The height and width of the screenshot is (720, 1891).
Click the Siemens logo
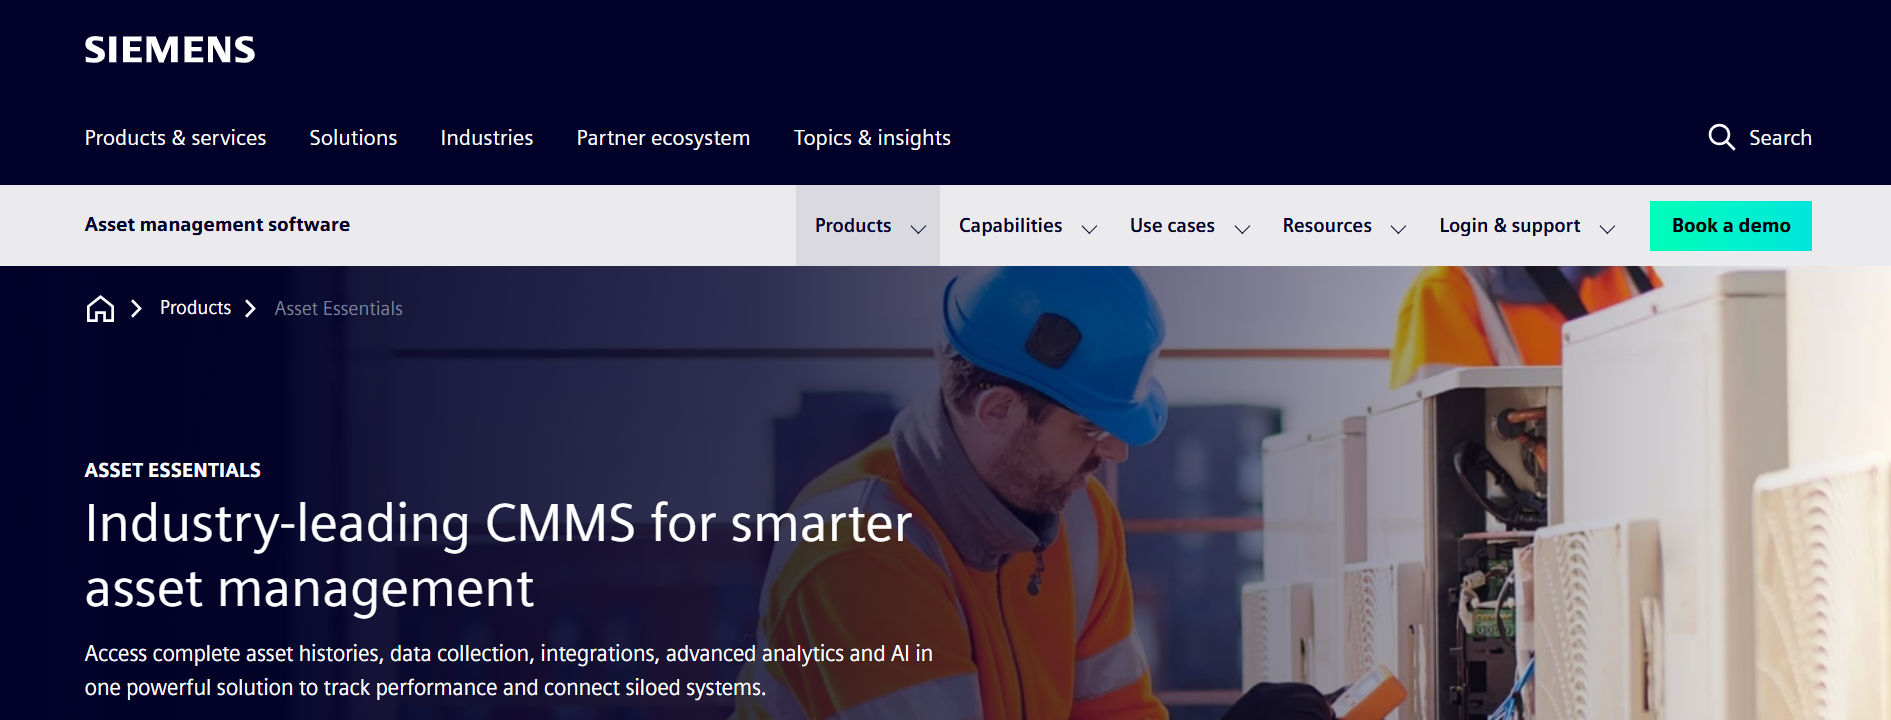[170, 50]
